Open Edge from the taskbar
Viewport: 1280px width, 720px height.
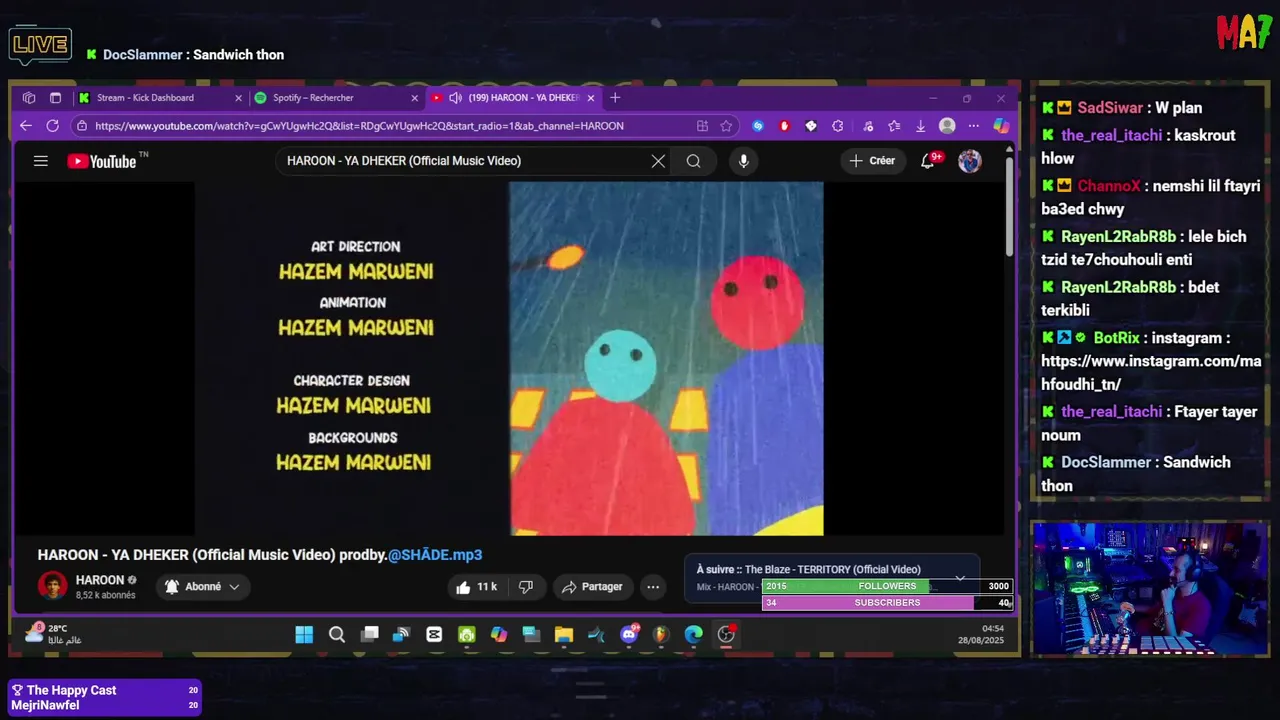click(x=694, y=635)
